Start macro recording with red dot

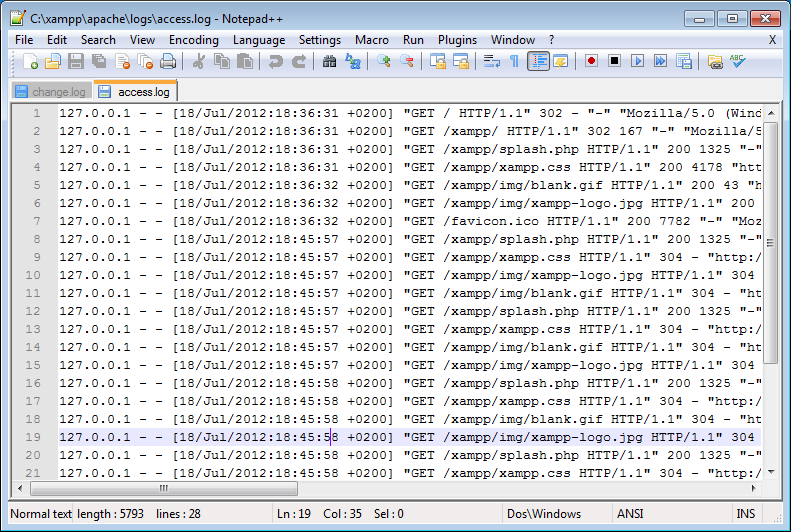591,62
